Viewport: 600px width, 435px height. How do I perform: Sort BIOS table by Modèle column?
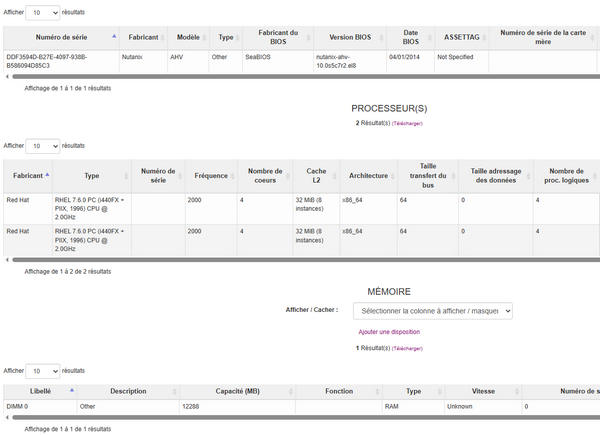pyautogui.click(x=188, y=36)
